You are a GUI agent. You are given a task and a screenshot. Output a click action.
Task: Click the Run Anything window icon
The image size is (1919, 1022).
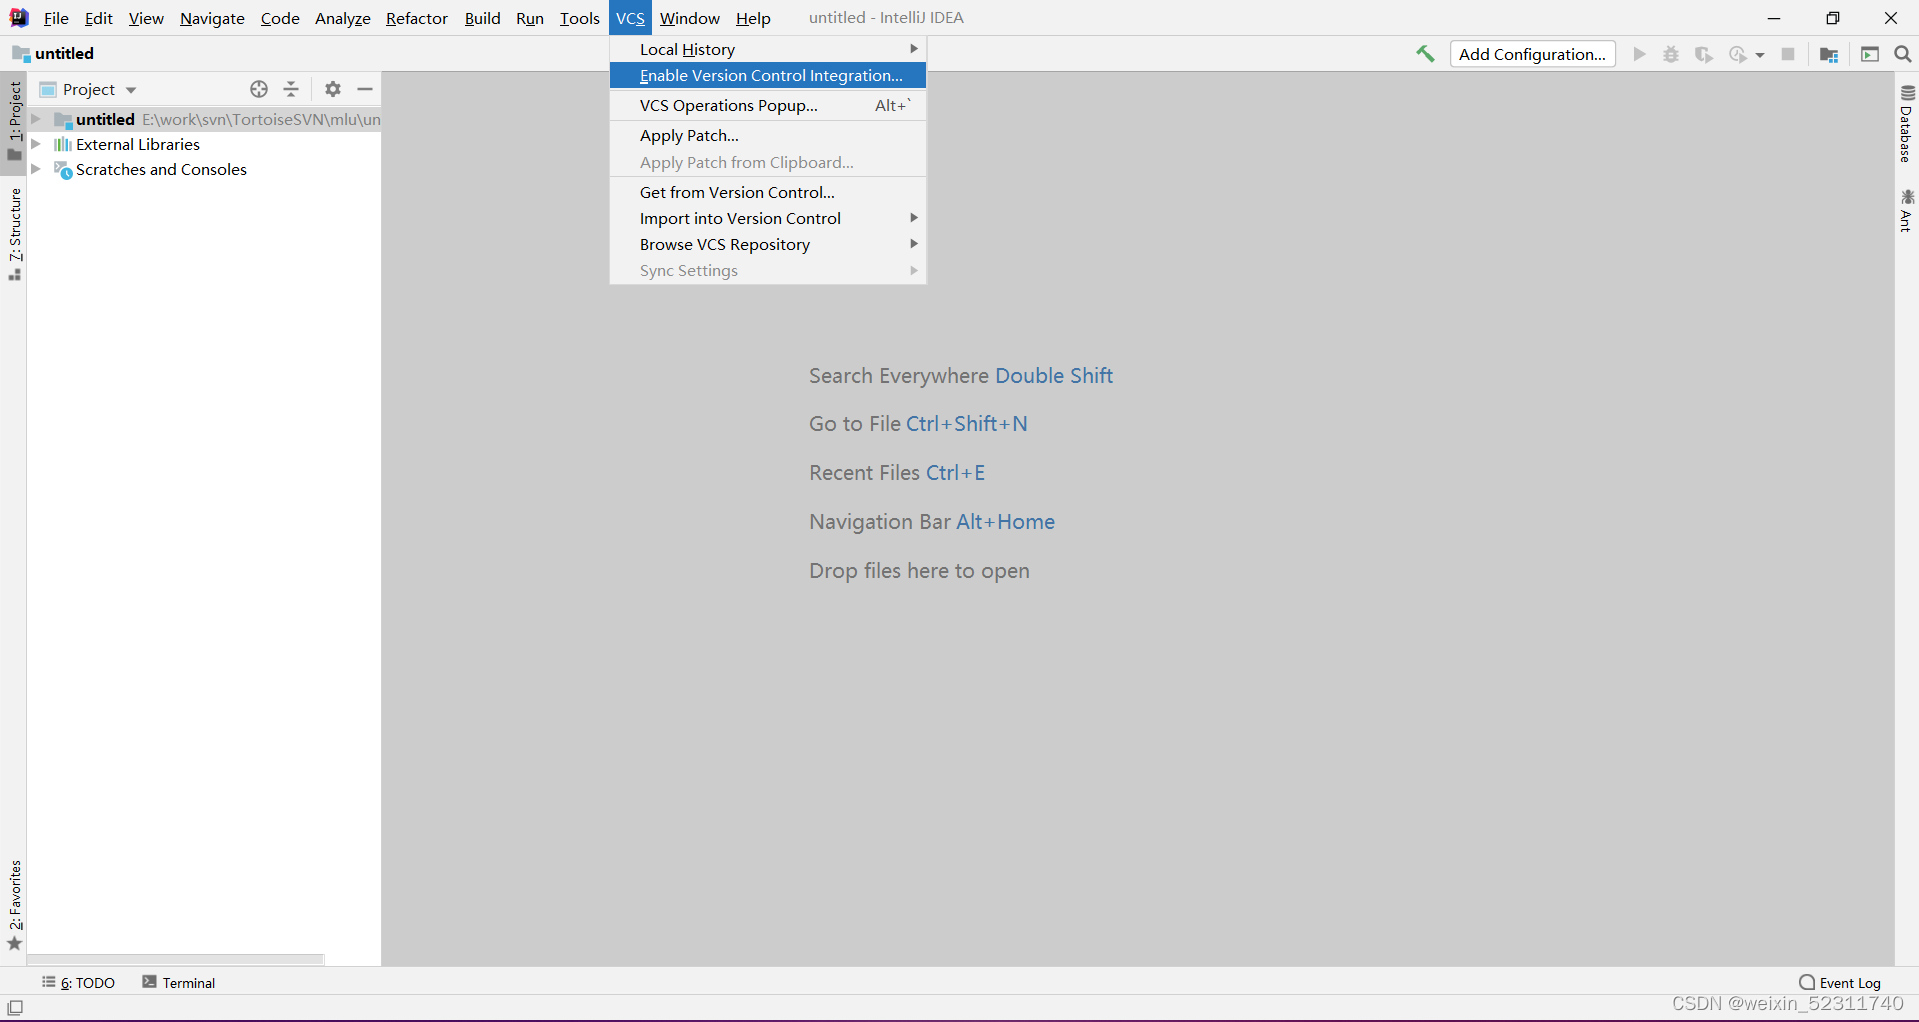[x=1870, y=54]
